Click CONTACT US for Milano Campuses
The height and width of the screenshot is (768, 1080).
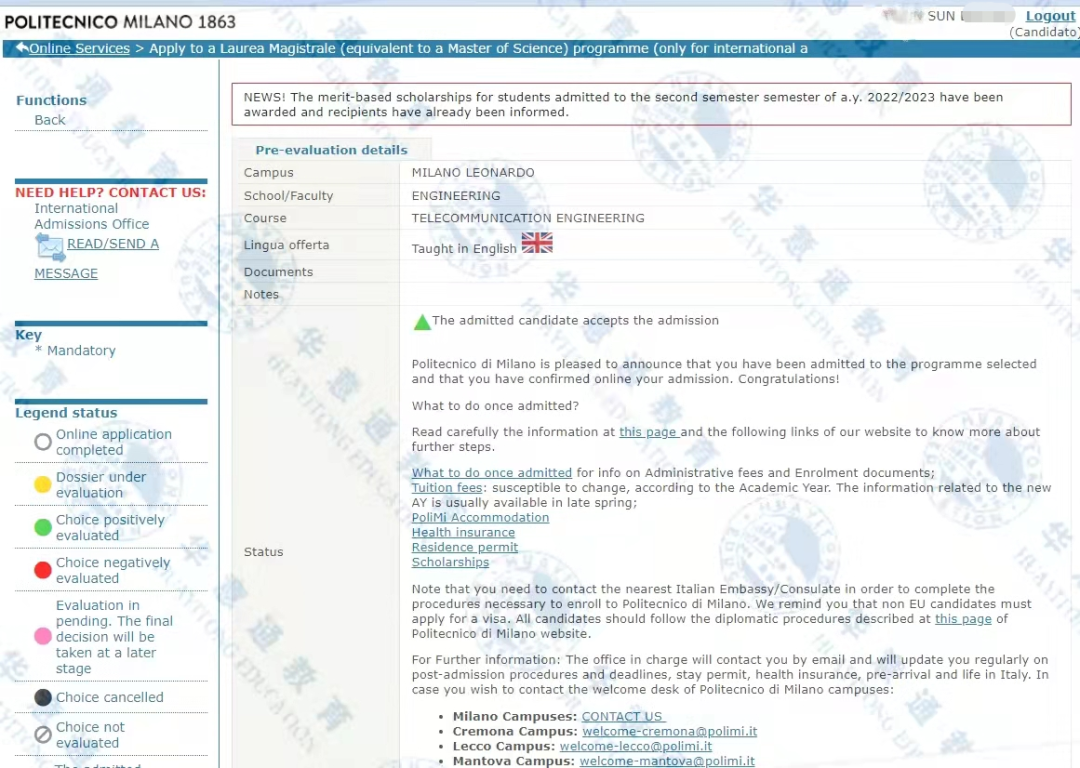[623, 716]
